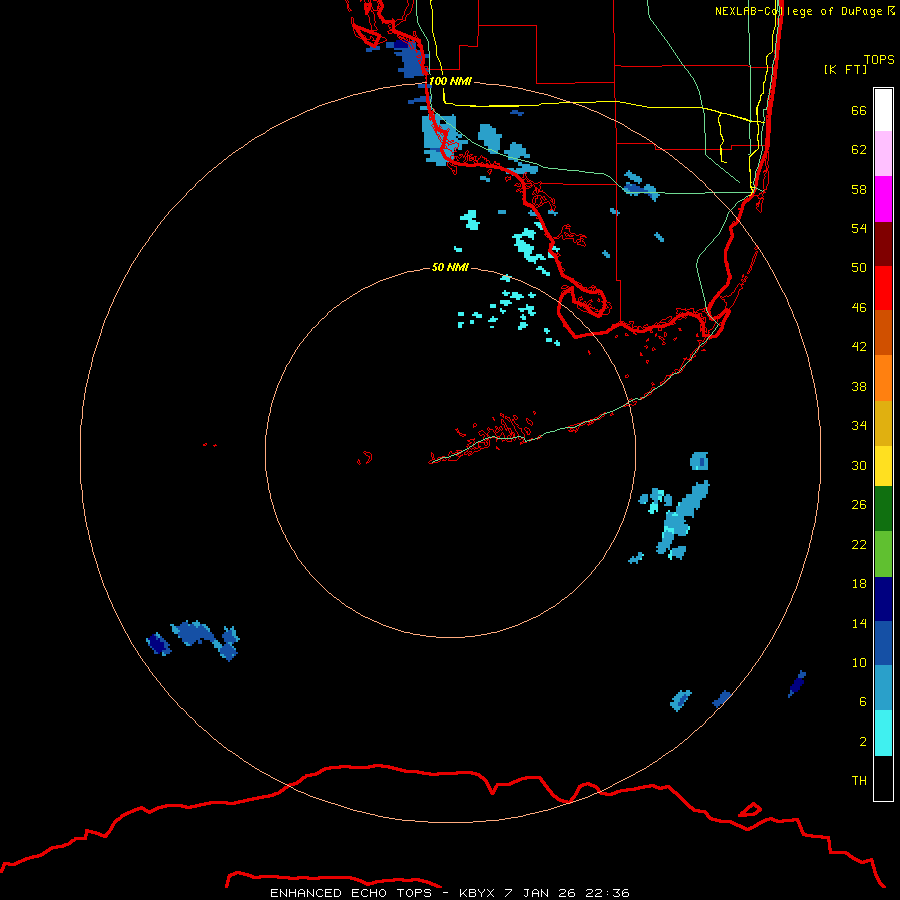
Task: Click the legend value 58
Action: (x=859, y=189)
